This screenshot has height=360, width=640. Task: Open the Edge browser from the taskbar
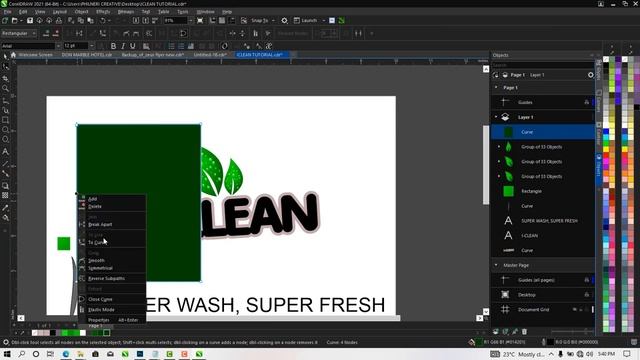tap(65, 354)
